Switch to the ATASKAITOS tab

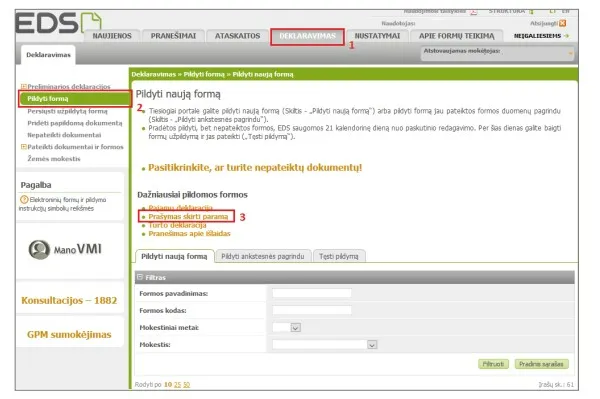(237, 36)
